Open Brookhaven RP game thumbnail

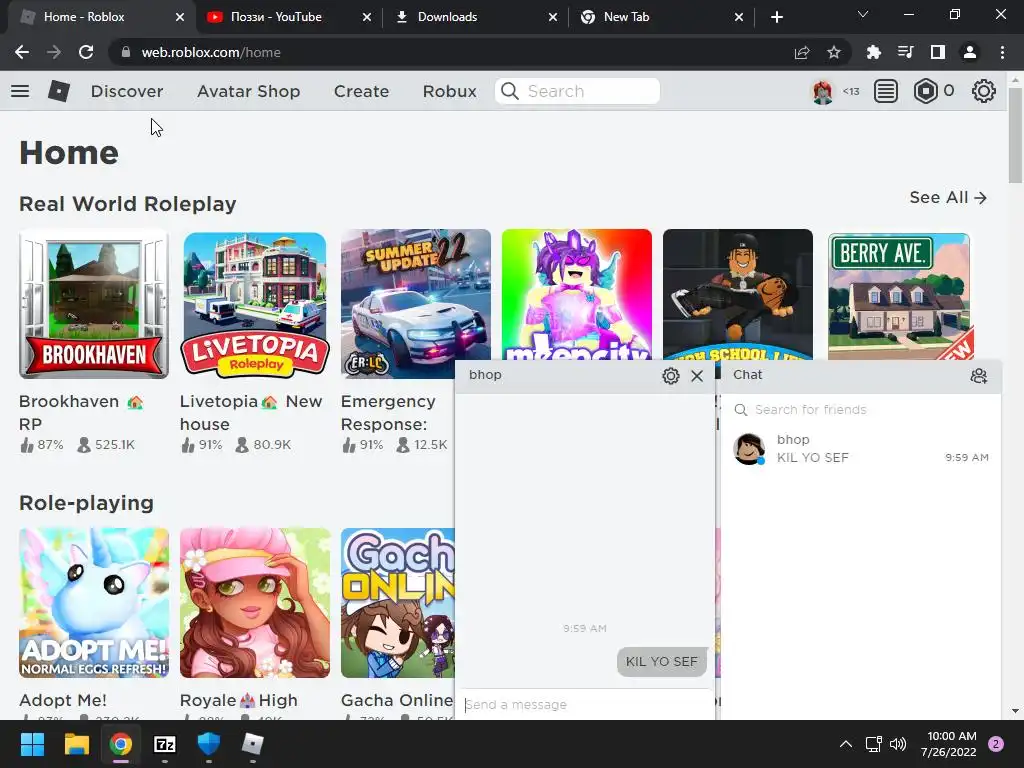(x=94, y=304)
